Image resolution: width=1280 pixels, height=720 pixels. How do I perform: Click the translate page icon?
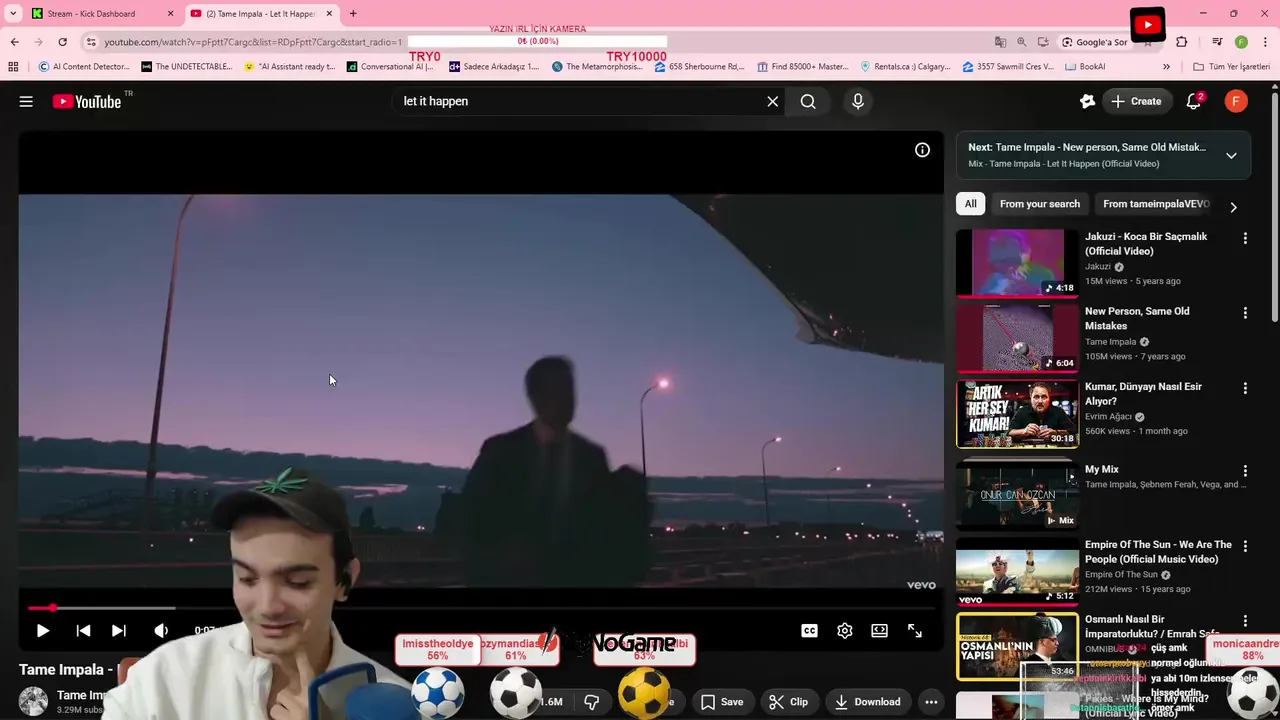click(x=1000, y=42)
